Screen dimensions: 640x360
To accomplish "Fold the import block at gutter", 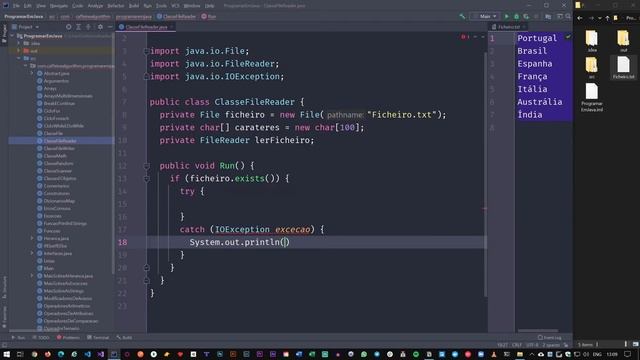I will [147, 51].
